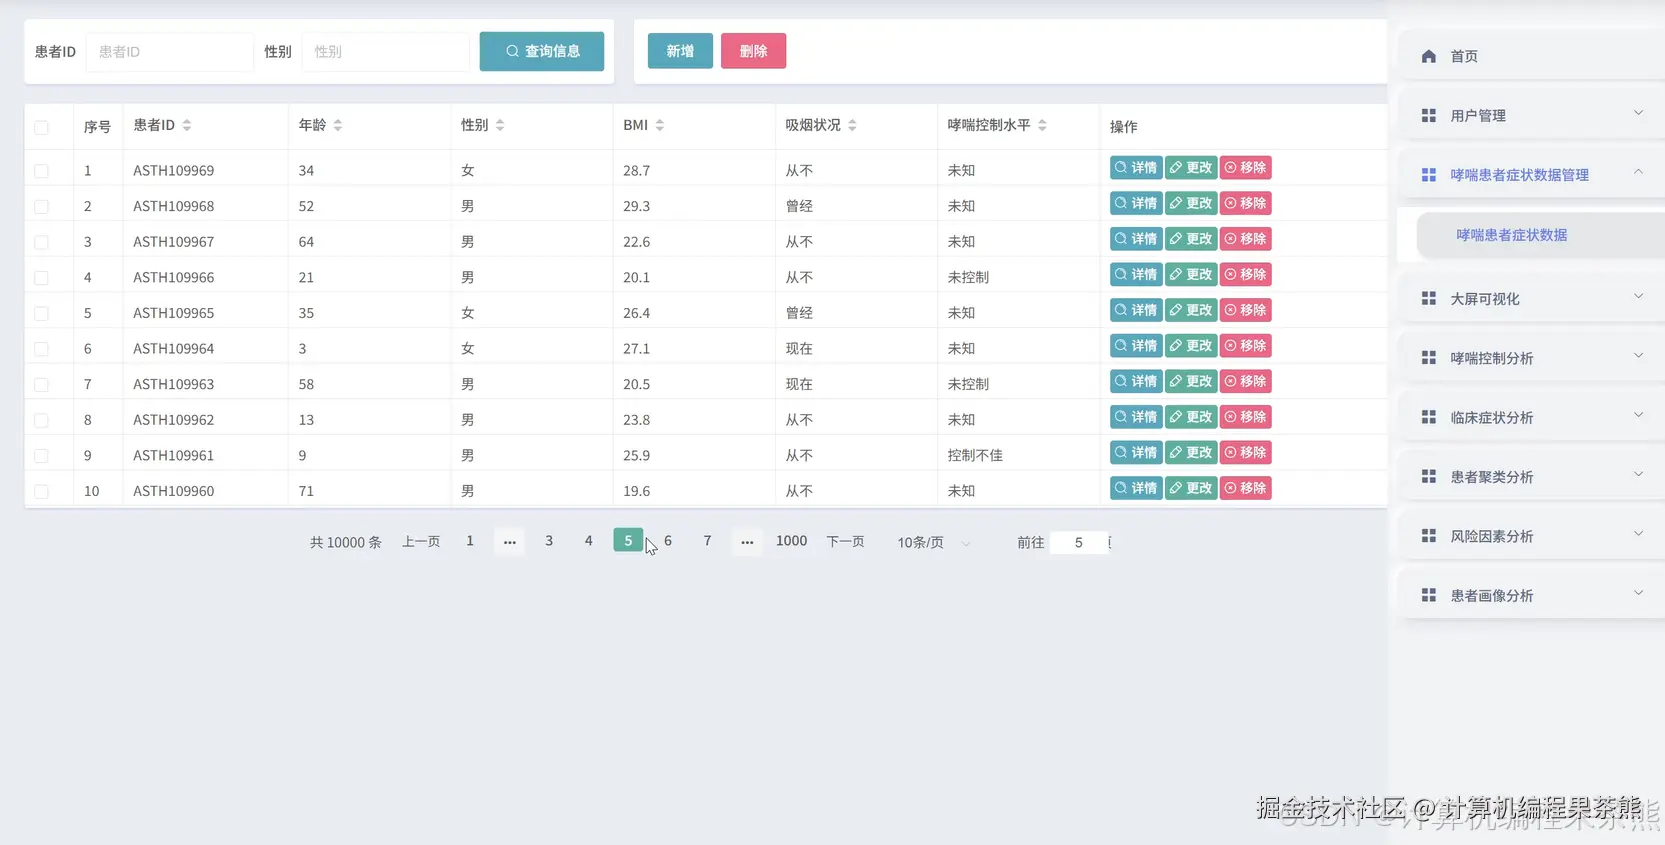Go to 首页 in the sidebar
The image size is (1665, 845).
tap(1464, 57)
